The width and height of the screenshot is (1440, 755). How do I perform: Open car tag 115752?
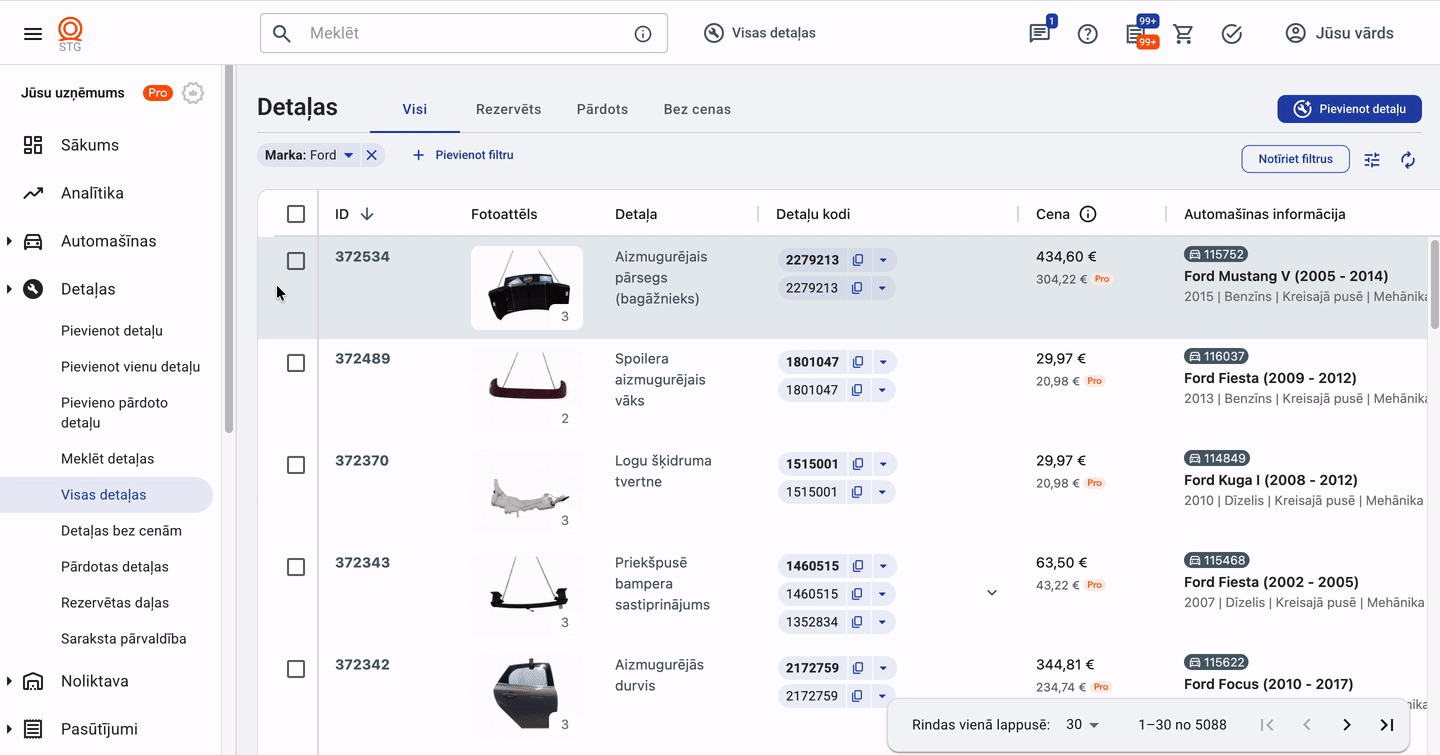1216,255
